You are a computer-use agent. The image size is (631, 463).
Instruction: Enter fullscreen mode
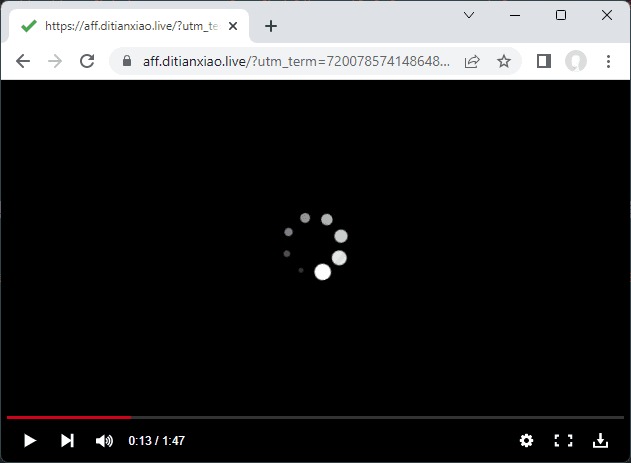point(563,440)
